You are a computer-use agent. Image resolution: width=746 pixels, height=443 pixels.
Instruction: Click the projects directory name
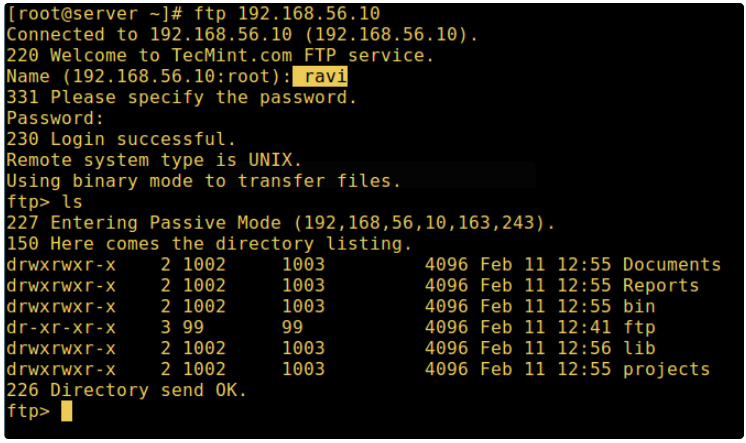(665, 370)
